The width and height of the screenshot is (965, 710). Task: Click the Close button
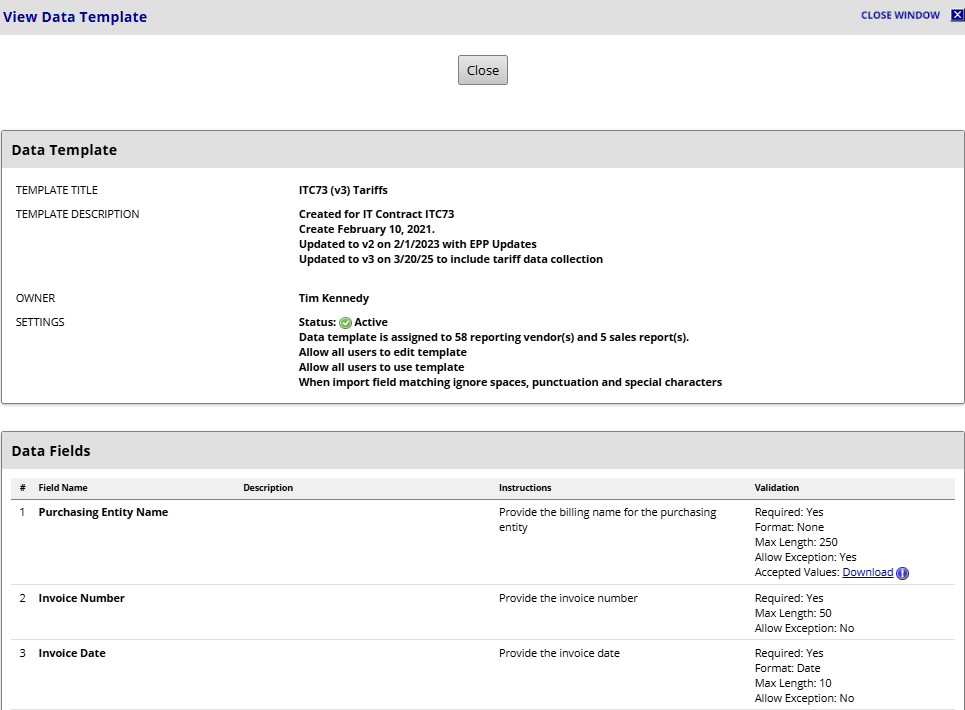tap(483, 70)
